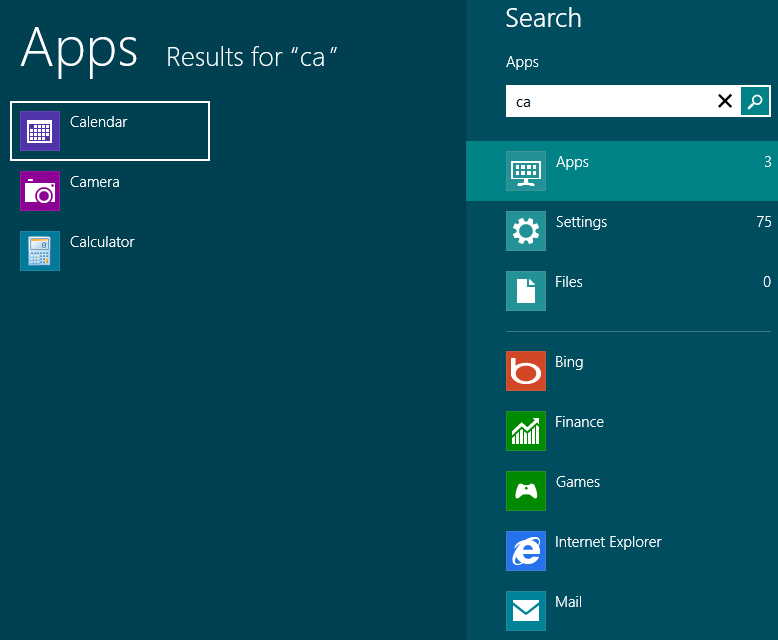The height and width of the screenshot is (640, 778).
Task: Search within Games label
Action: (578, 482)
